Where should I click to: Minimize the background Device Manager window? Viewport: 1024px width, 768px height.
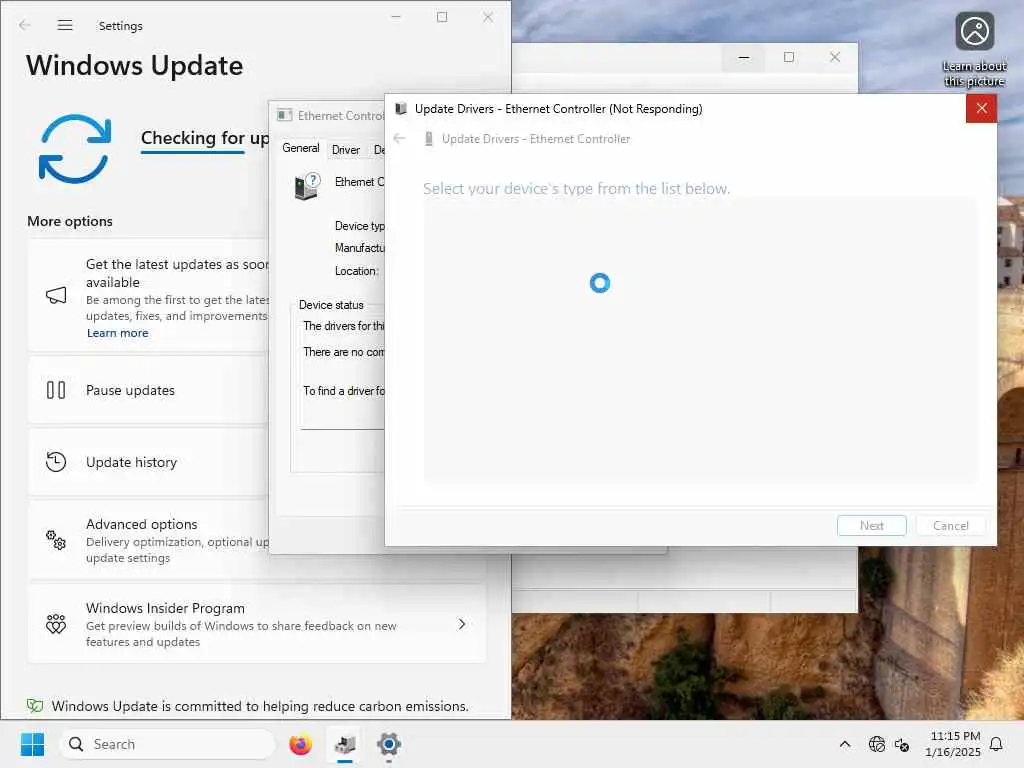click(743, 57)
